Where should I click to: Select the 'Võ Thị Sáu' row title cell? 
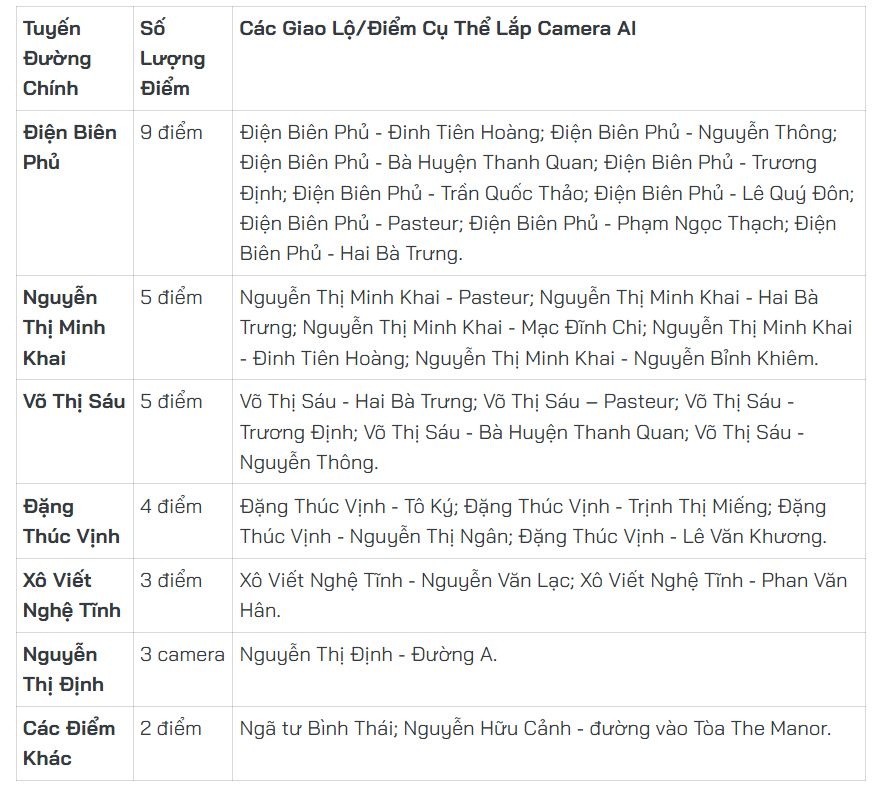74,401
